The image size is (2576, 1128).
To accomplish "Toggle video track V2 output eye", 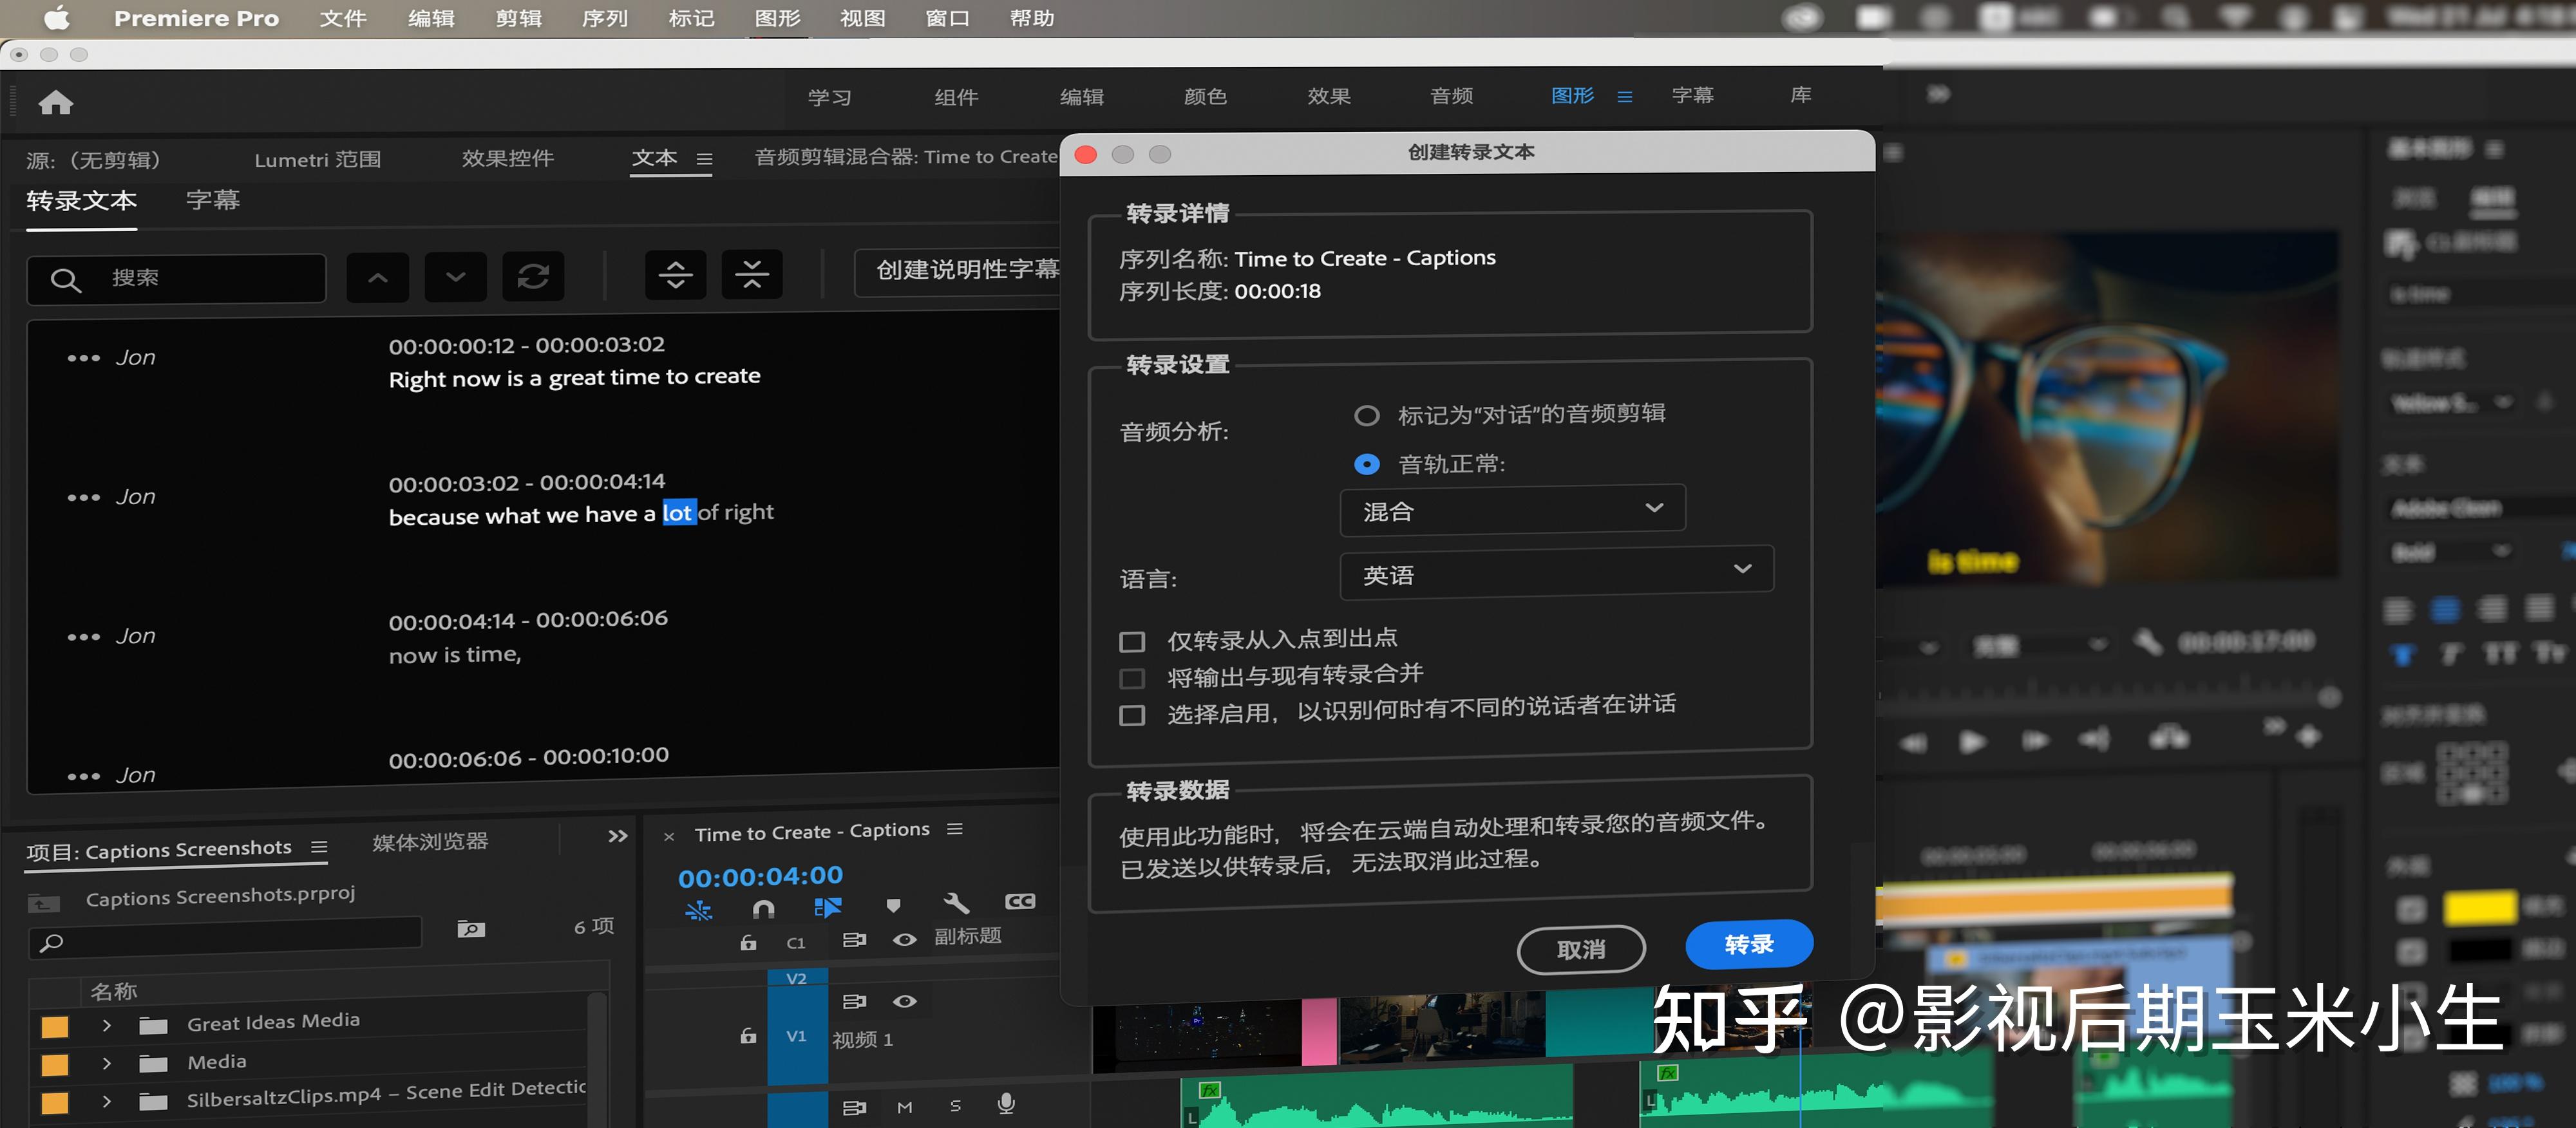I will click(905, 1001).
